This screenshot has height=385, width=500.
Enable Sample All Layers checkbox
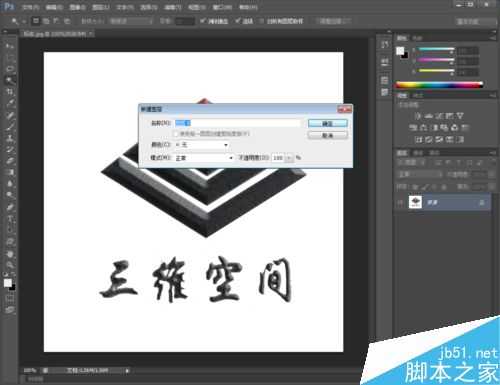pyautogui.click(x=262, y=21)
